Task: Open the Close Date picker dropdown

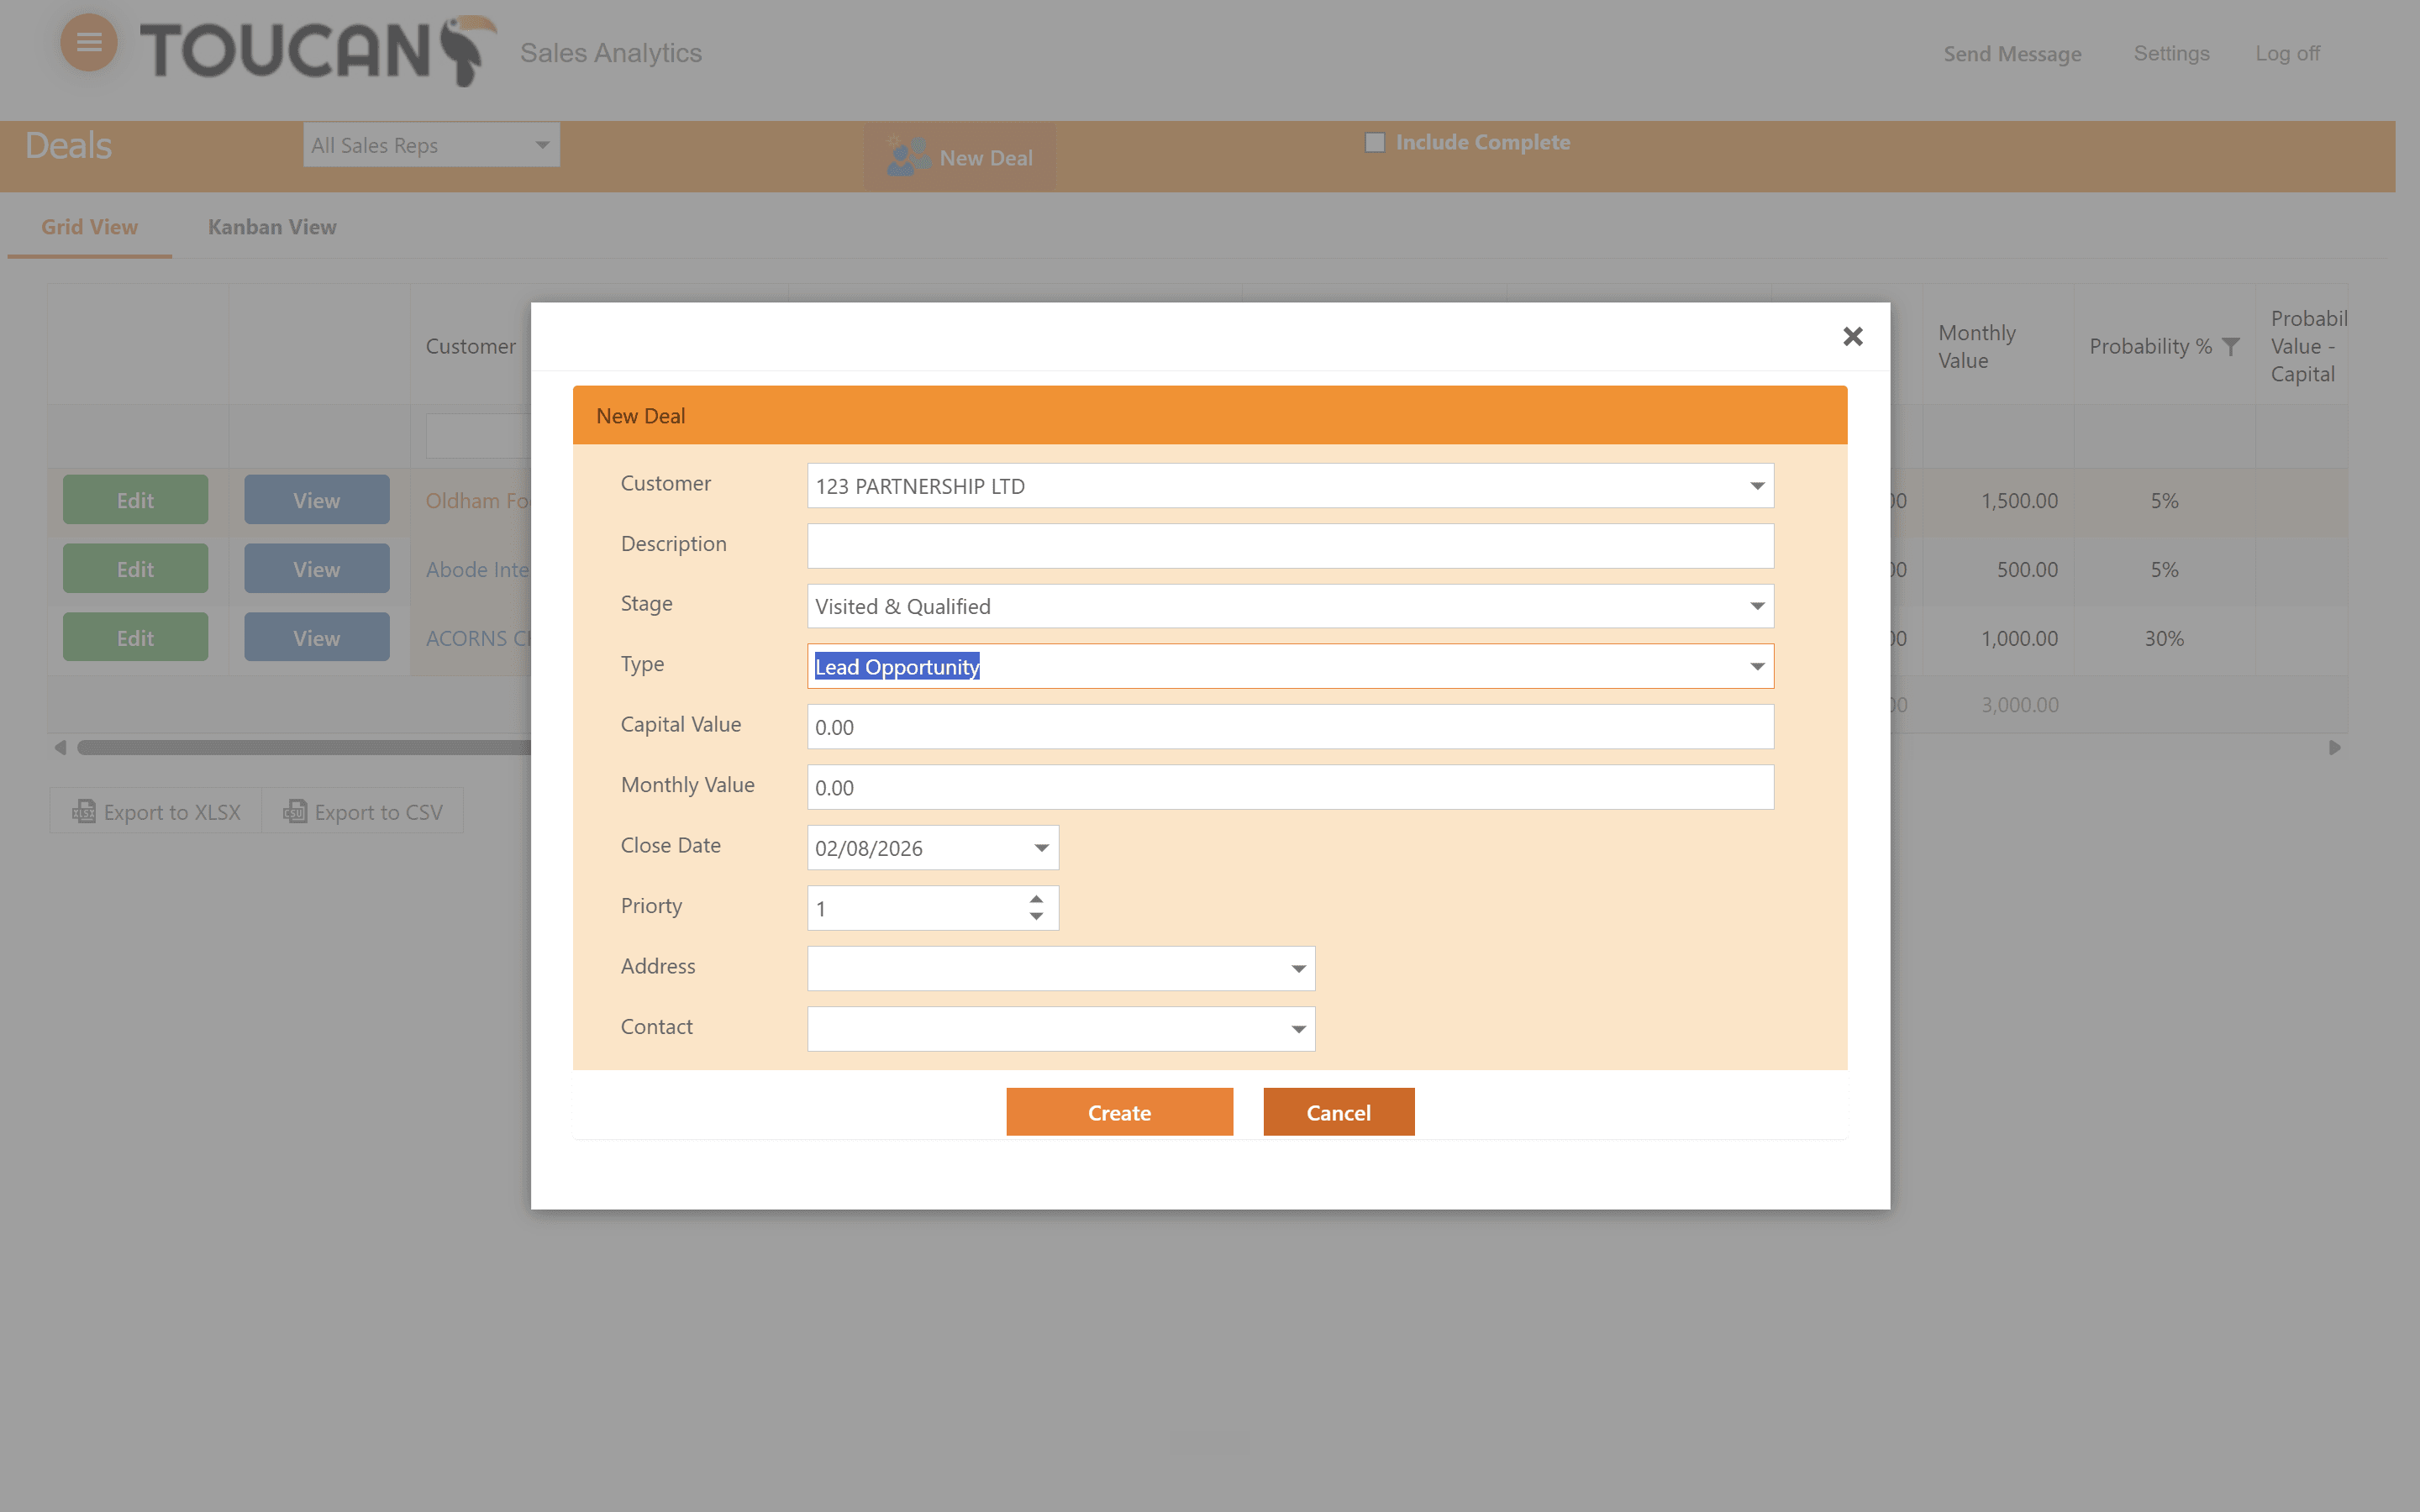Action: pos(1041,848)
